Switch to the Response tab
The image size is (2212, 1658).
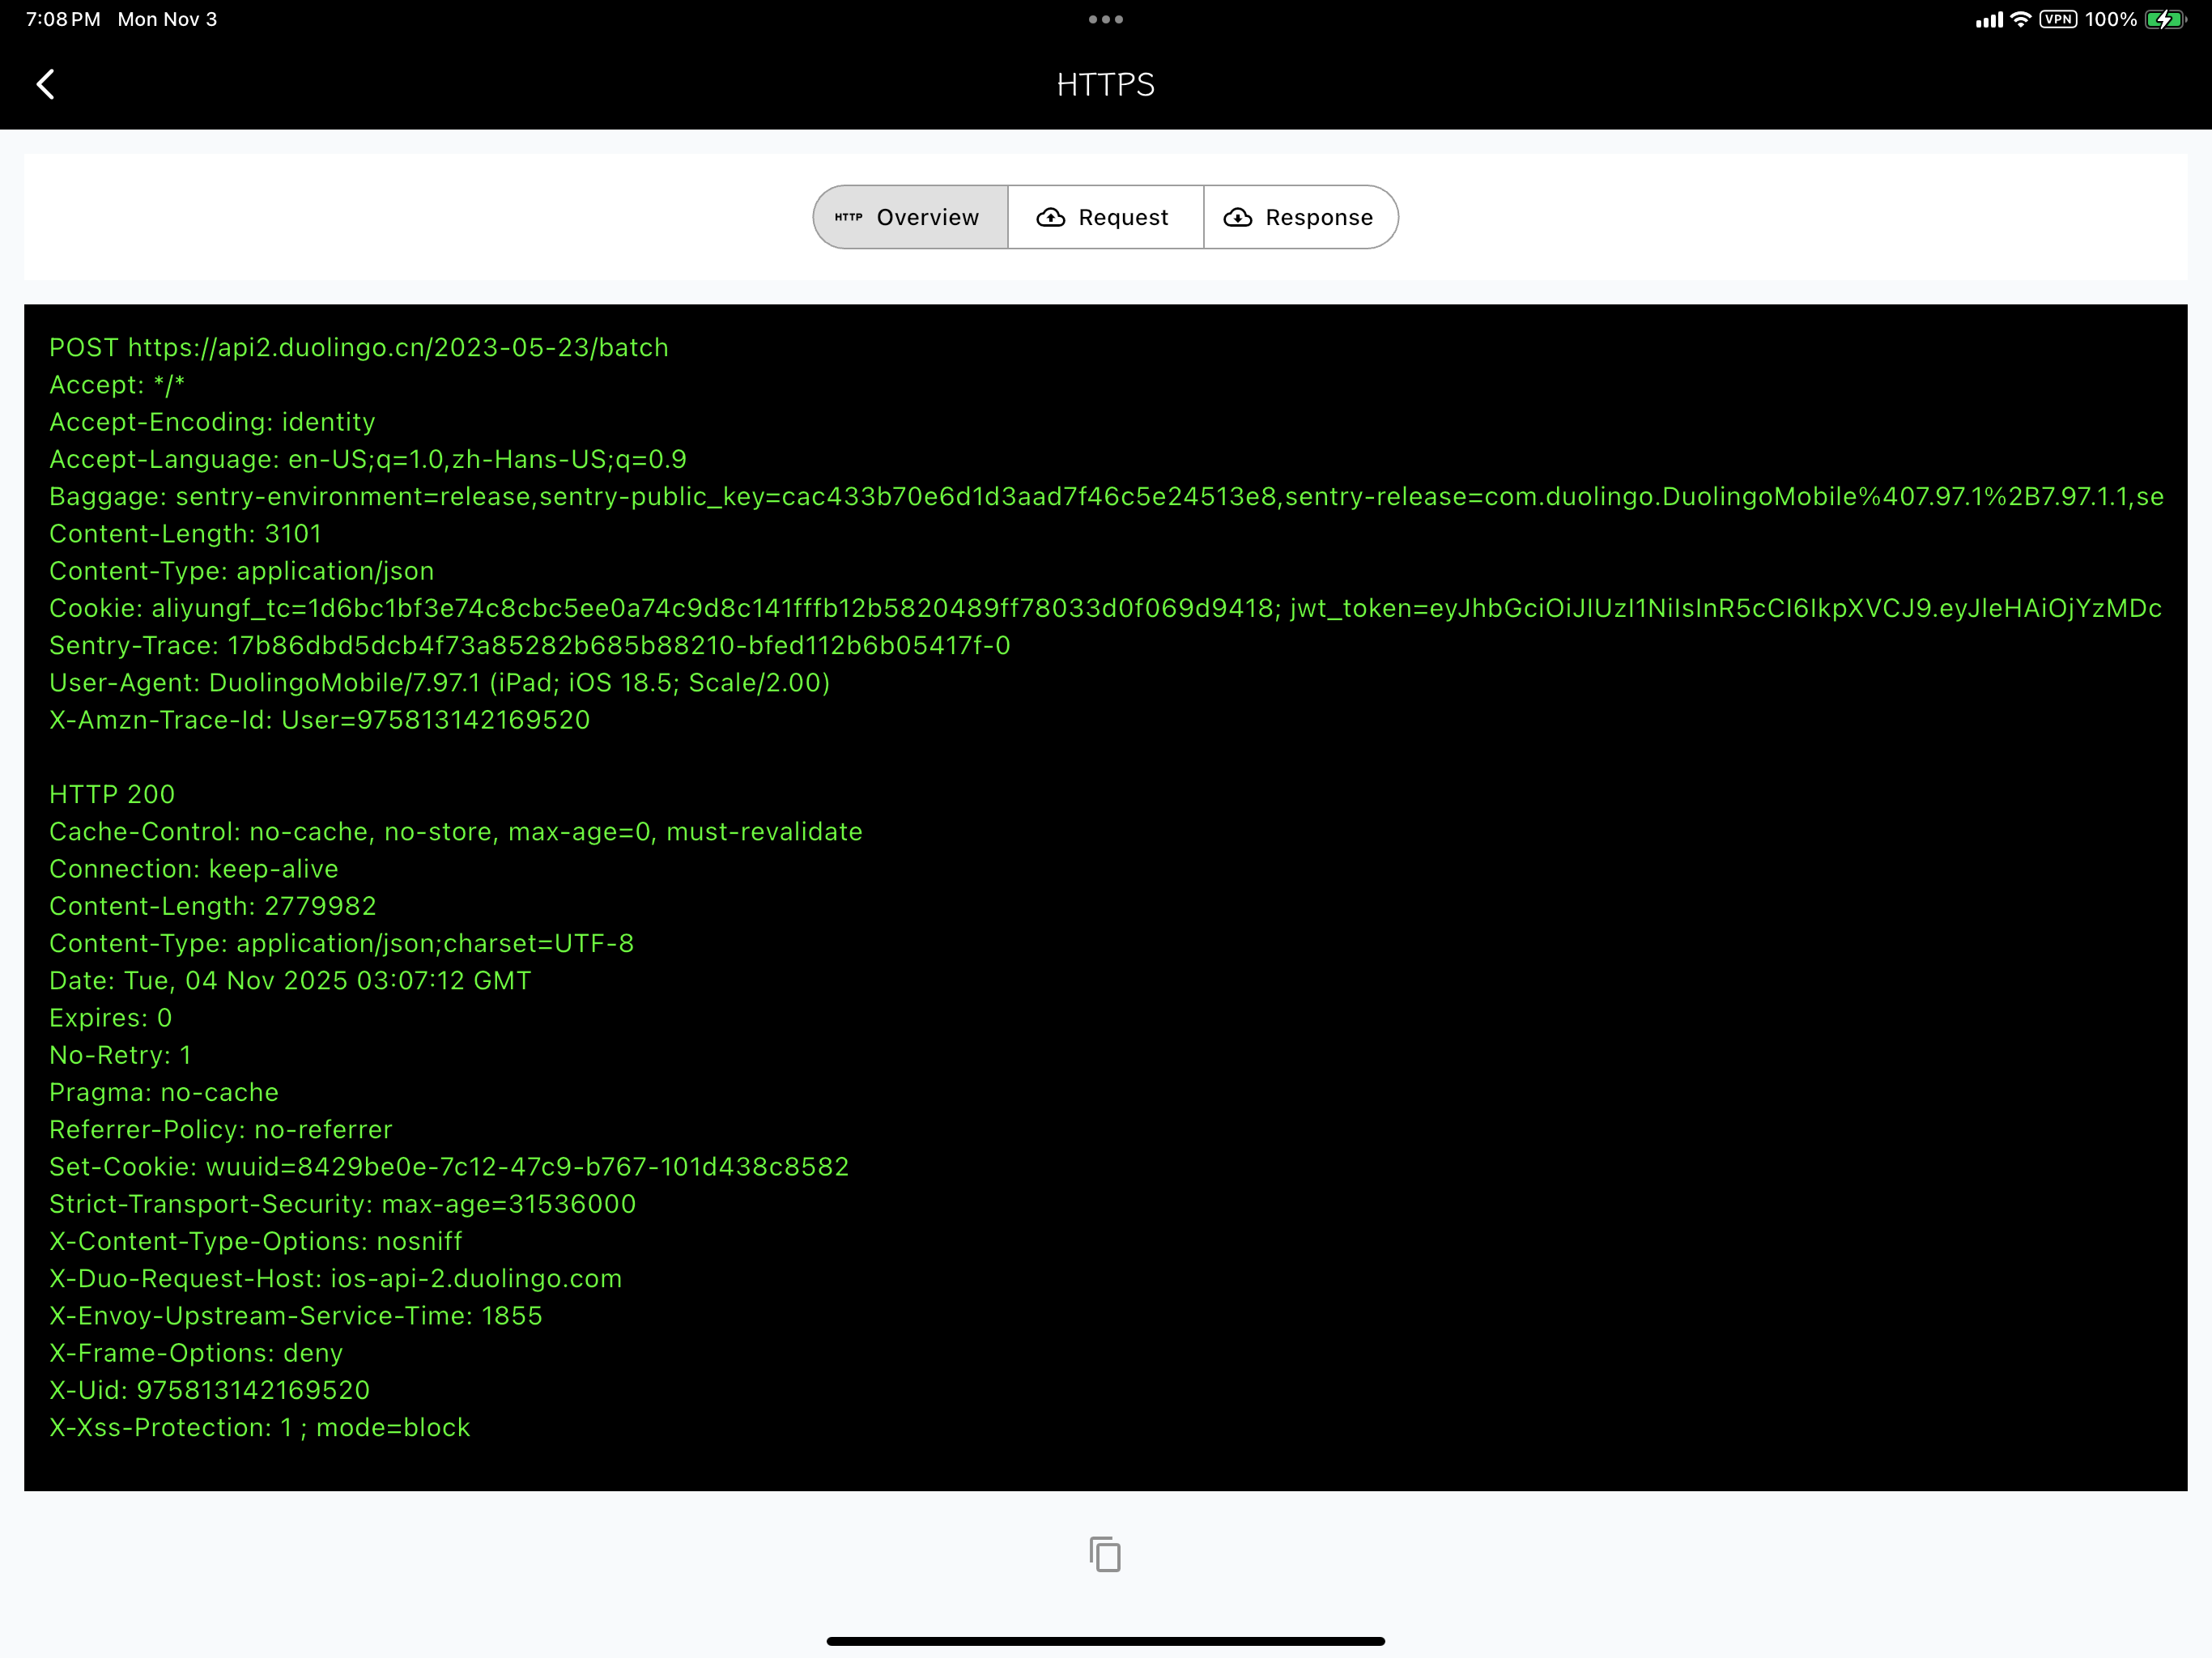click(1300, 217)
